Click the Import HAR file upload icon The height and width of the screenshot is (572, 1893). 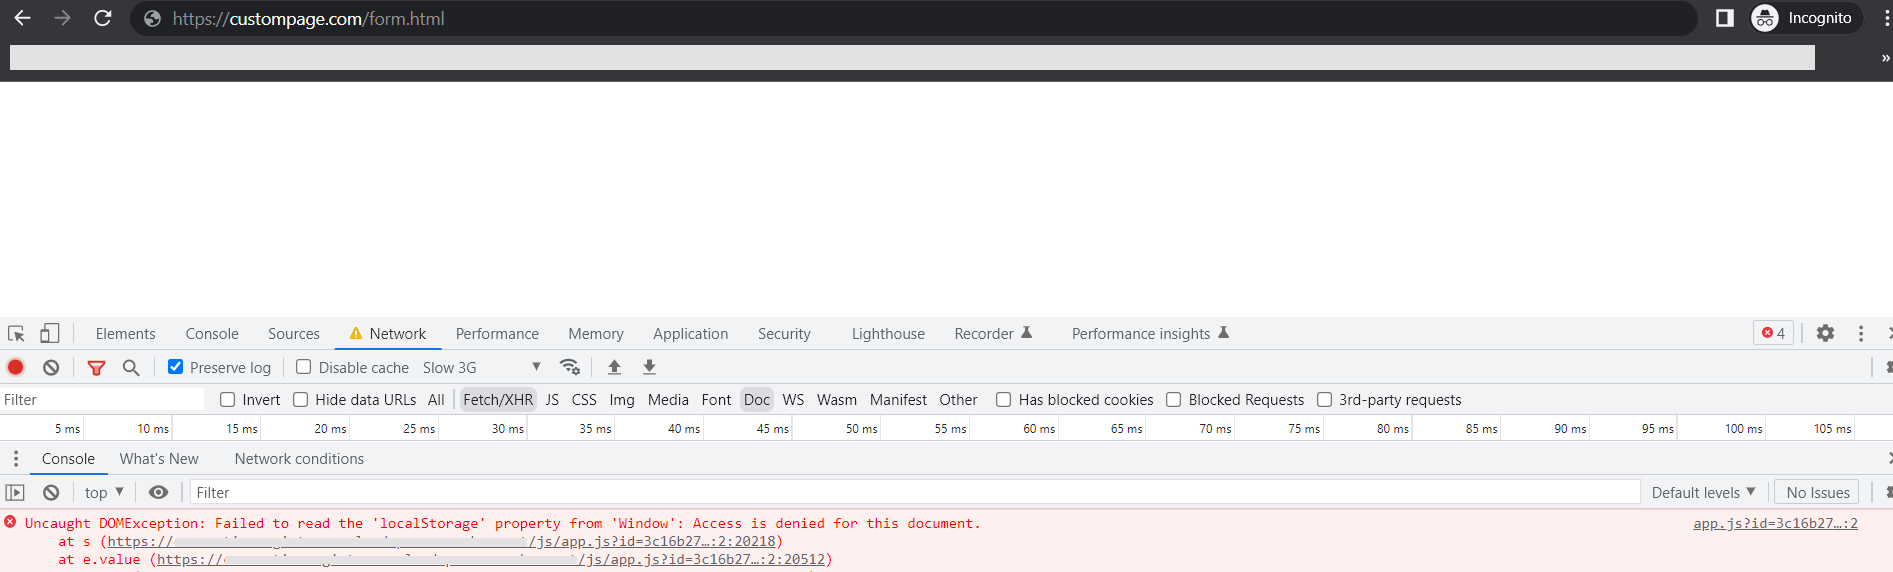(x=614, y=367)
